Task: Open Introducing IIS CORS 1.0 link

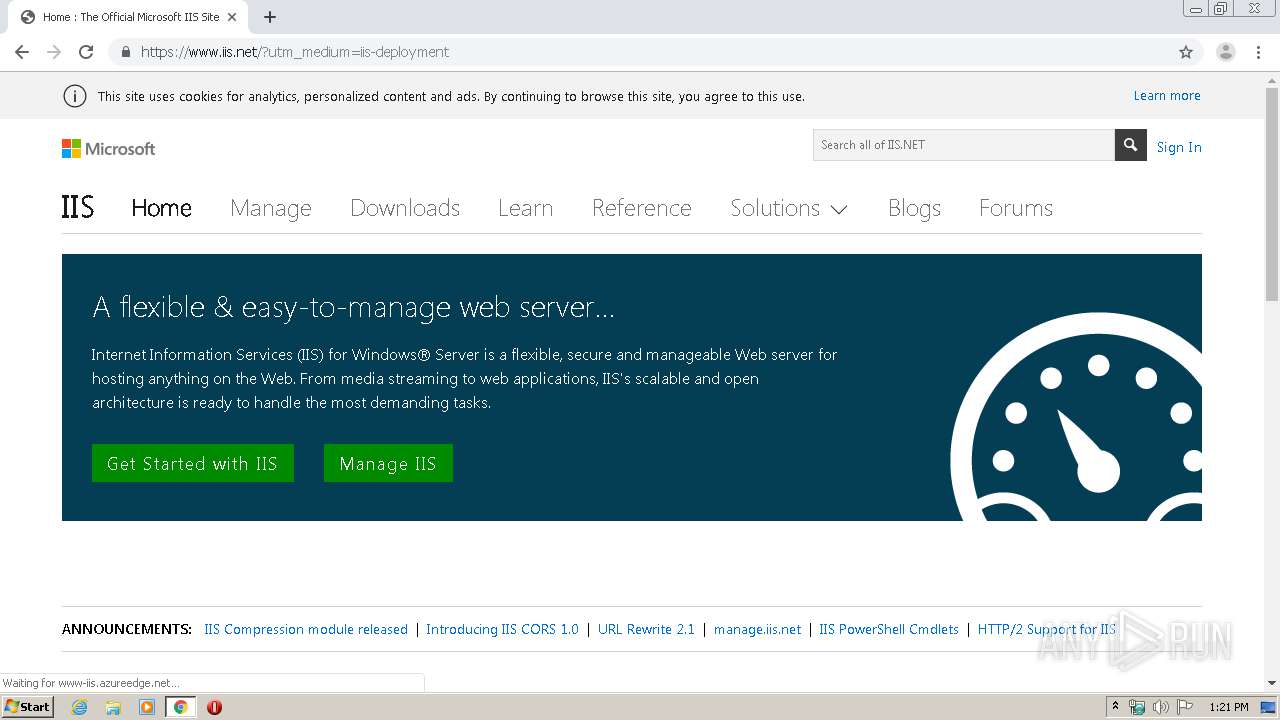Action: click(x=502, y=629)
